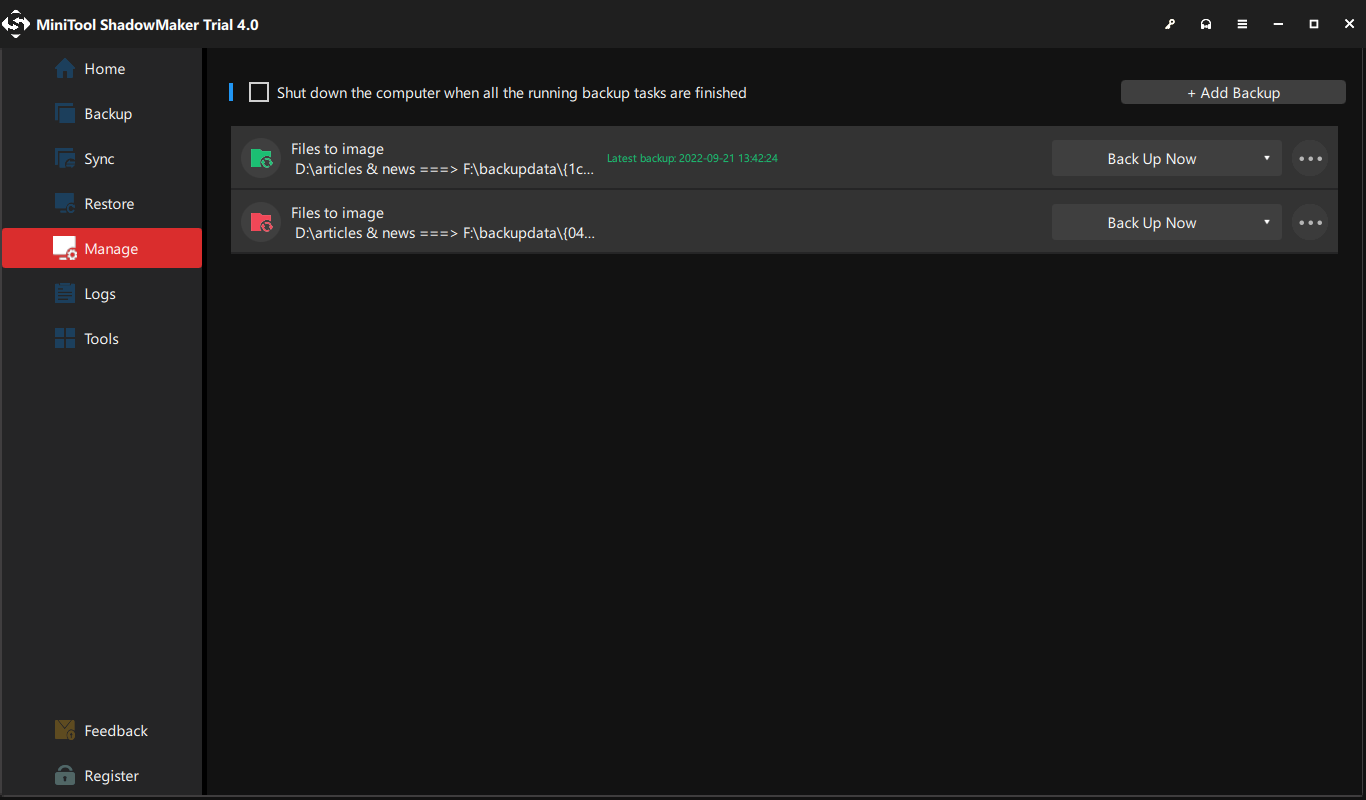Open the Sync feature icon
The height and width of the screenshot is (800, 1366).
(x=64, y=158)
